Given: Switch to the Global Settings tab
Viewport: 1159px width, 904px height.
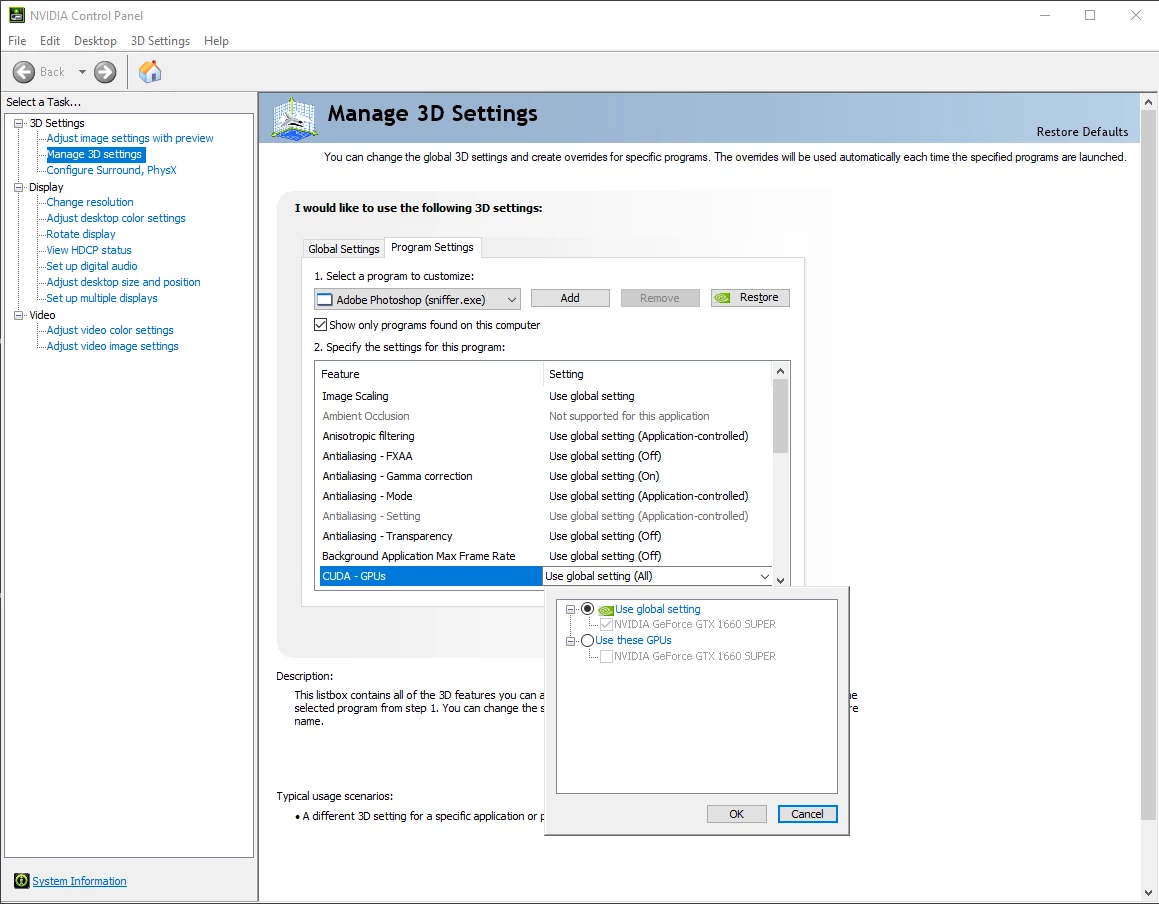Looking at the screenshot, I should (x=344, y=249).
